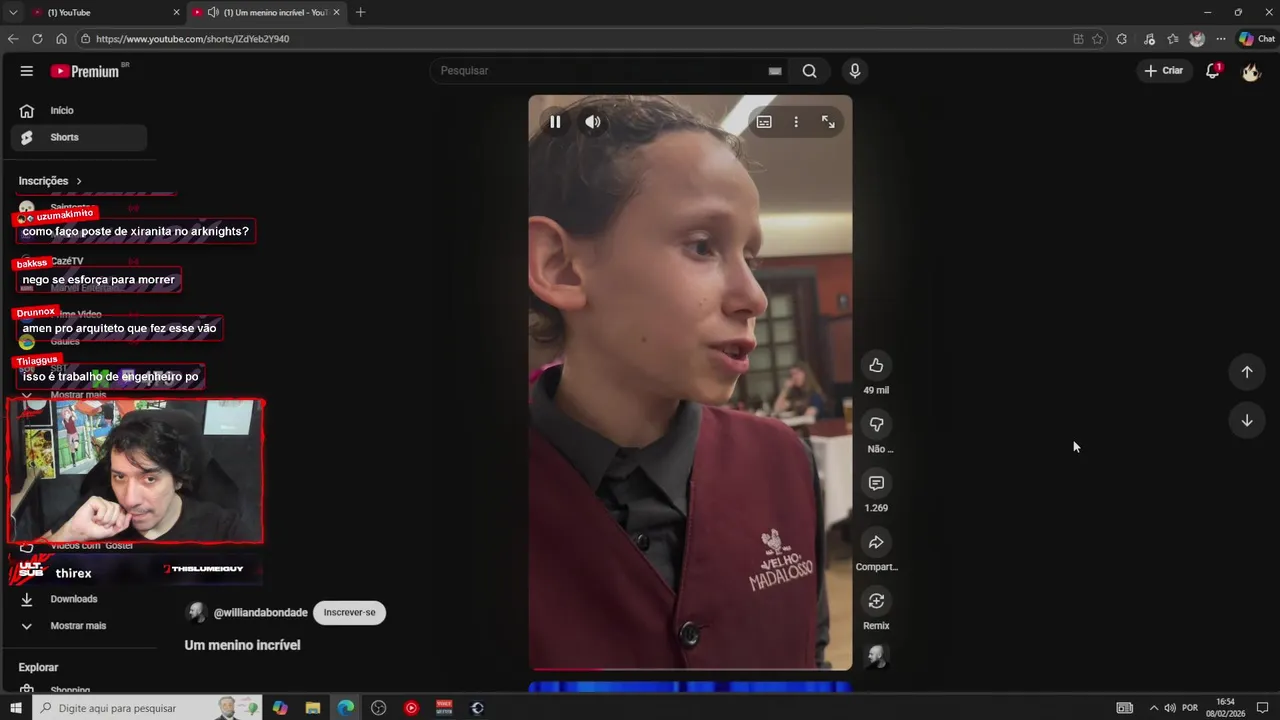Open the on-screen keyboard in search box
This screenshot has width=1280, height=720.
coord(774,71)
